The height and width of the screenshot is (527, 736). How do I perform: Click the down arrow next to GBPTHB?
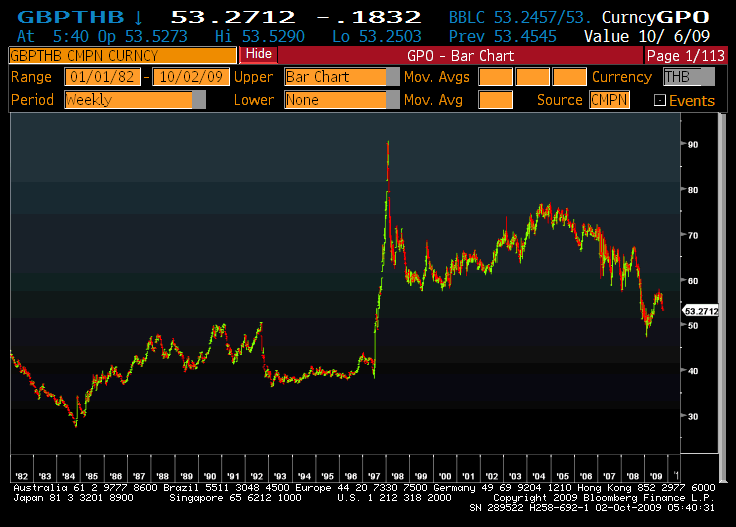coord(138,17)
